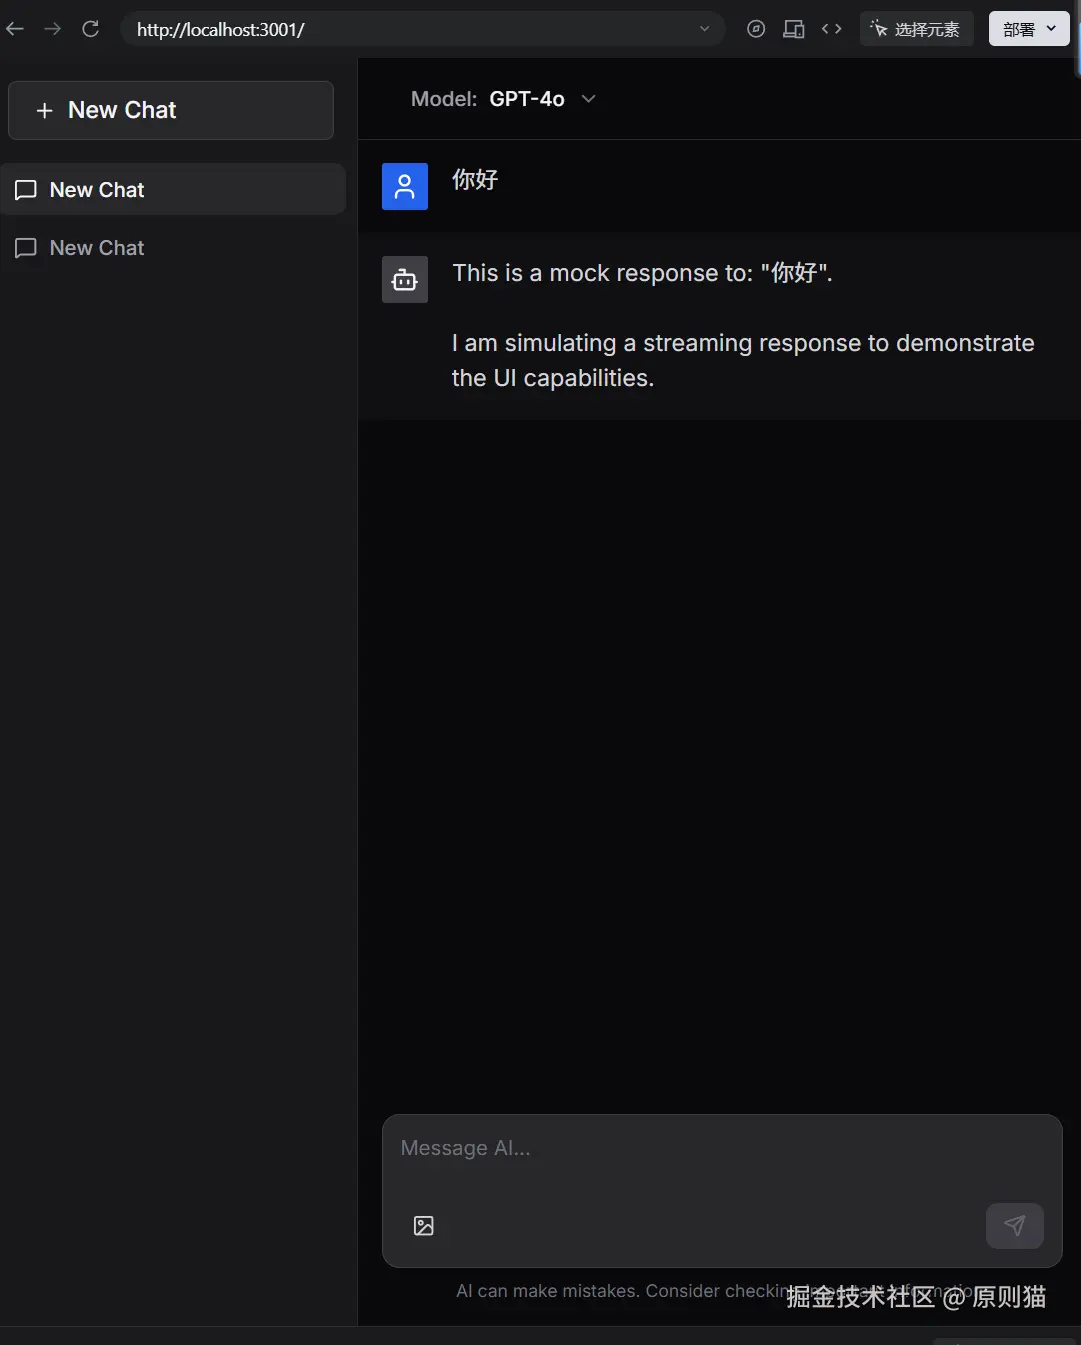This screenshot has height=1345, width=1081.
Task: Select the first New Chat conversation
Action: 173,190
